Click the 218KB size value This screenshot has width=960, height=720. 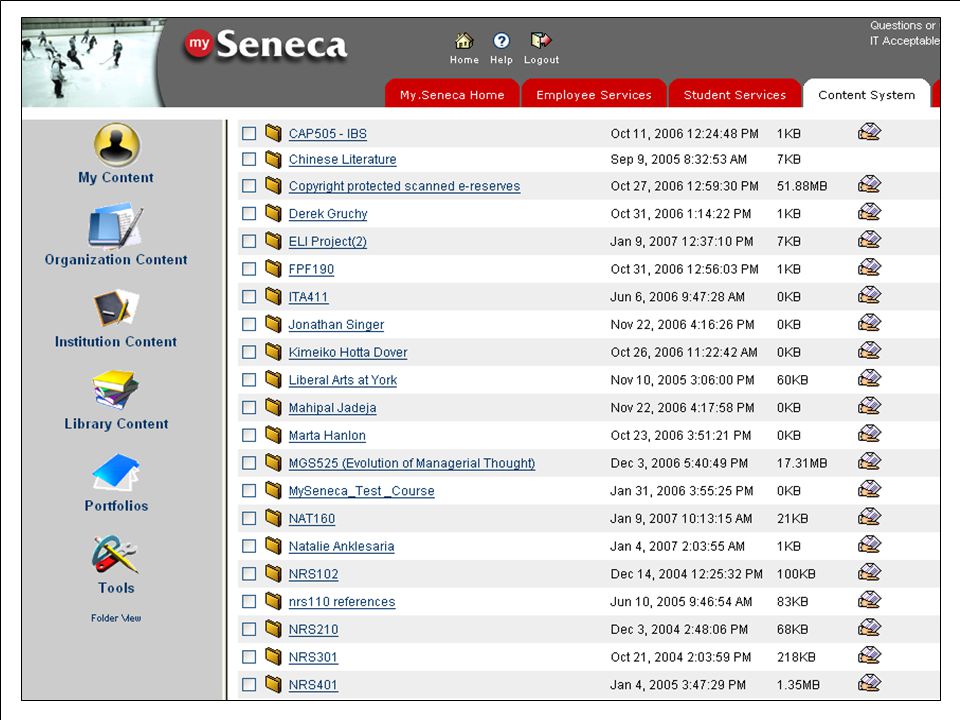[796, 657]
